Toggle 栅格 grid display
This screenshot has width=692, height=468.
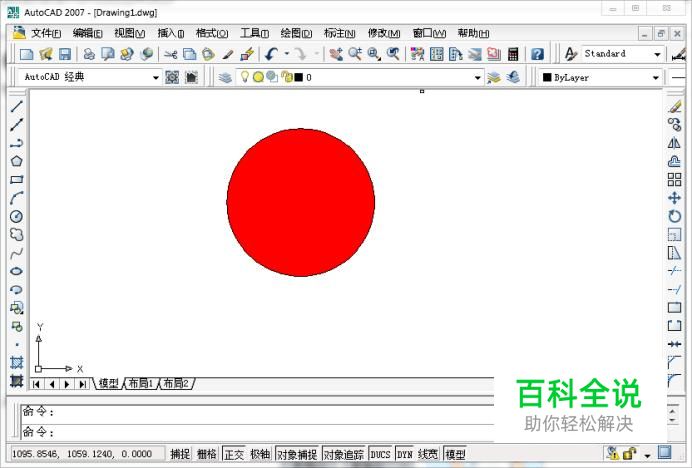[x=207, y=454]
